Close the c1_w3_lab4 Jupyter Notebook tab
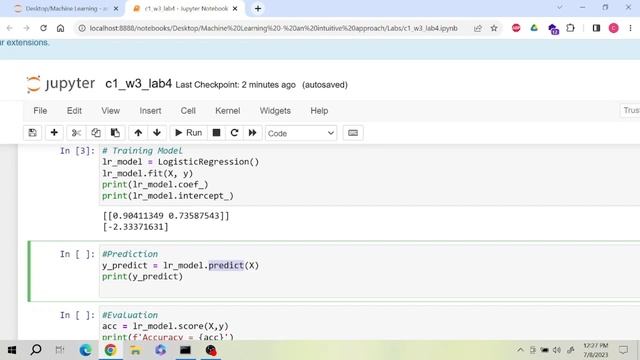This screenshot has width=640, height=360. click(235, 9)
